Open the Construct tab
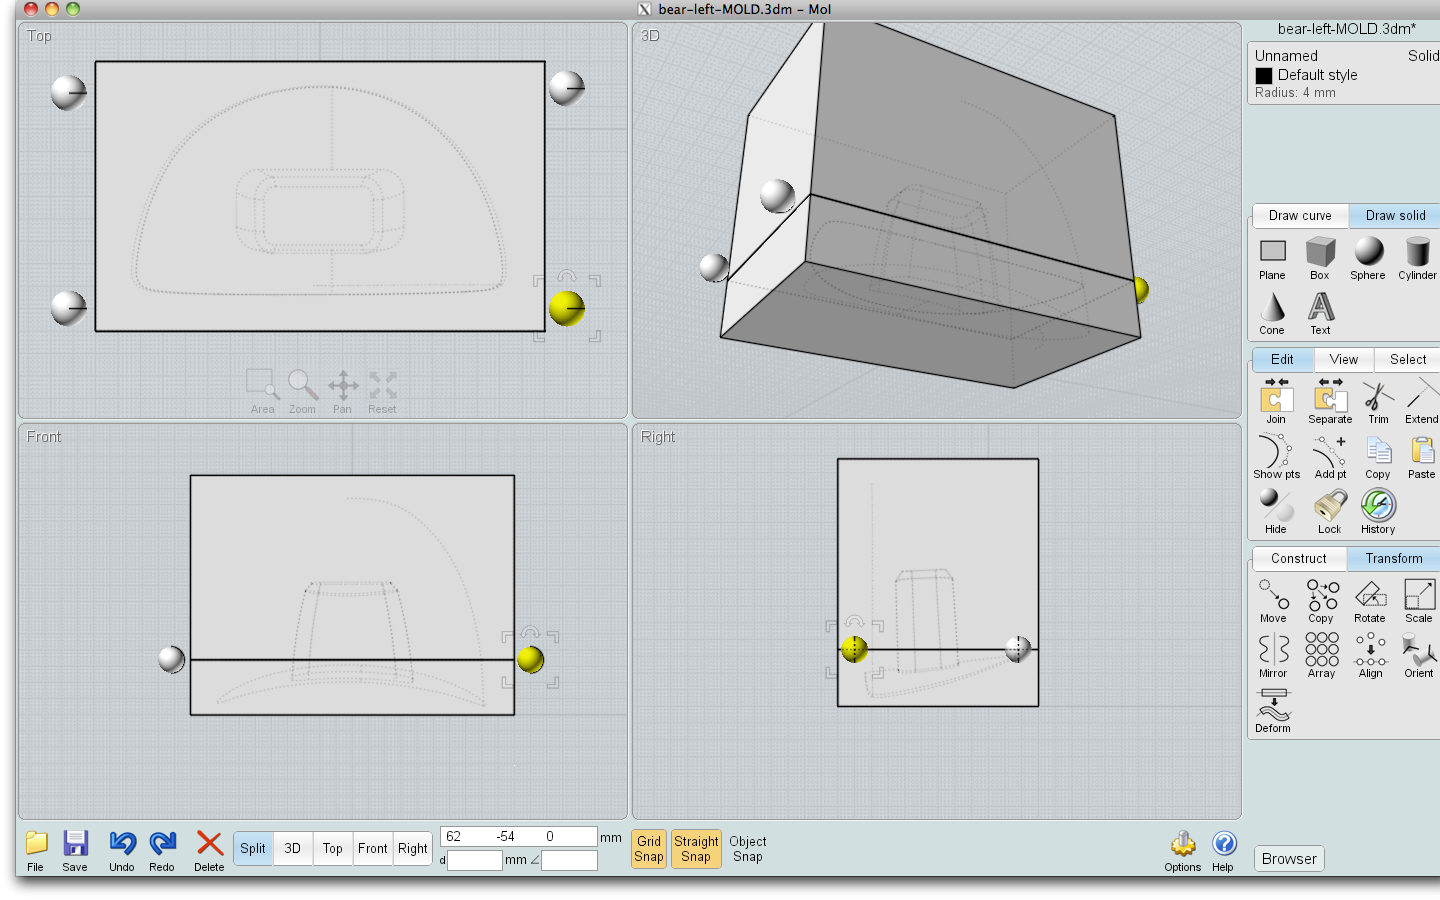 click(1299, 558)
